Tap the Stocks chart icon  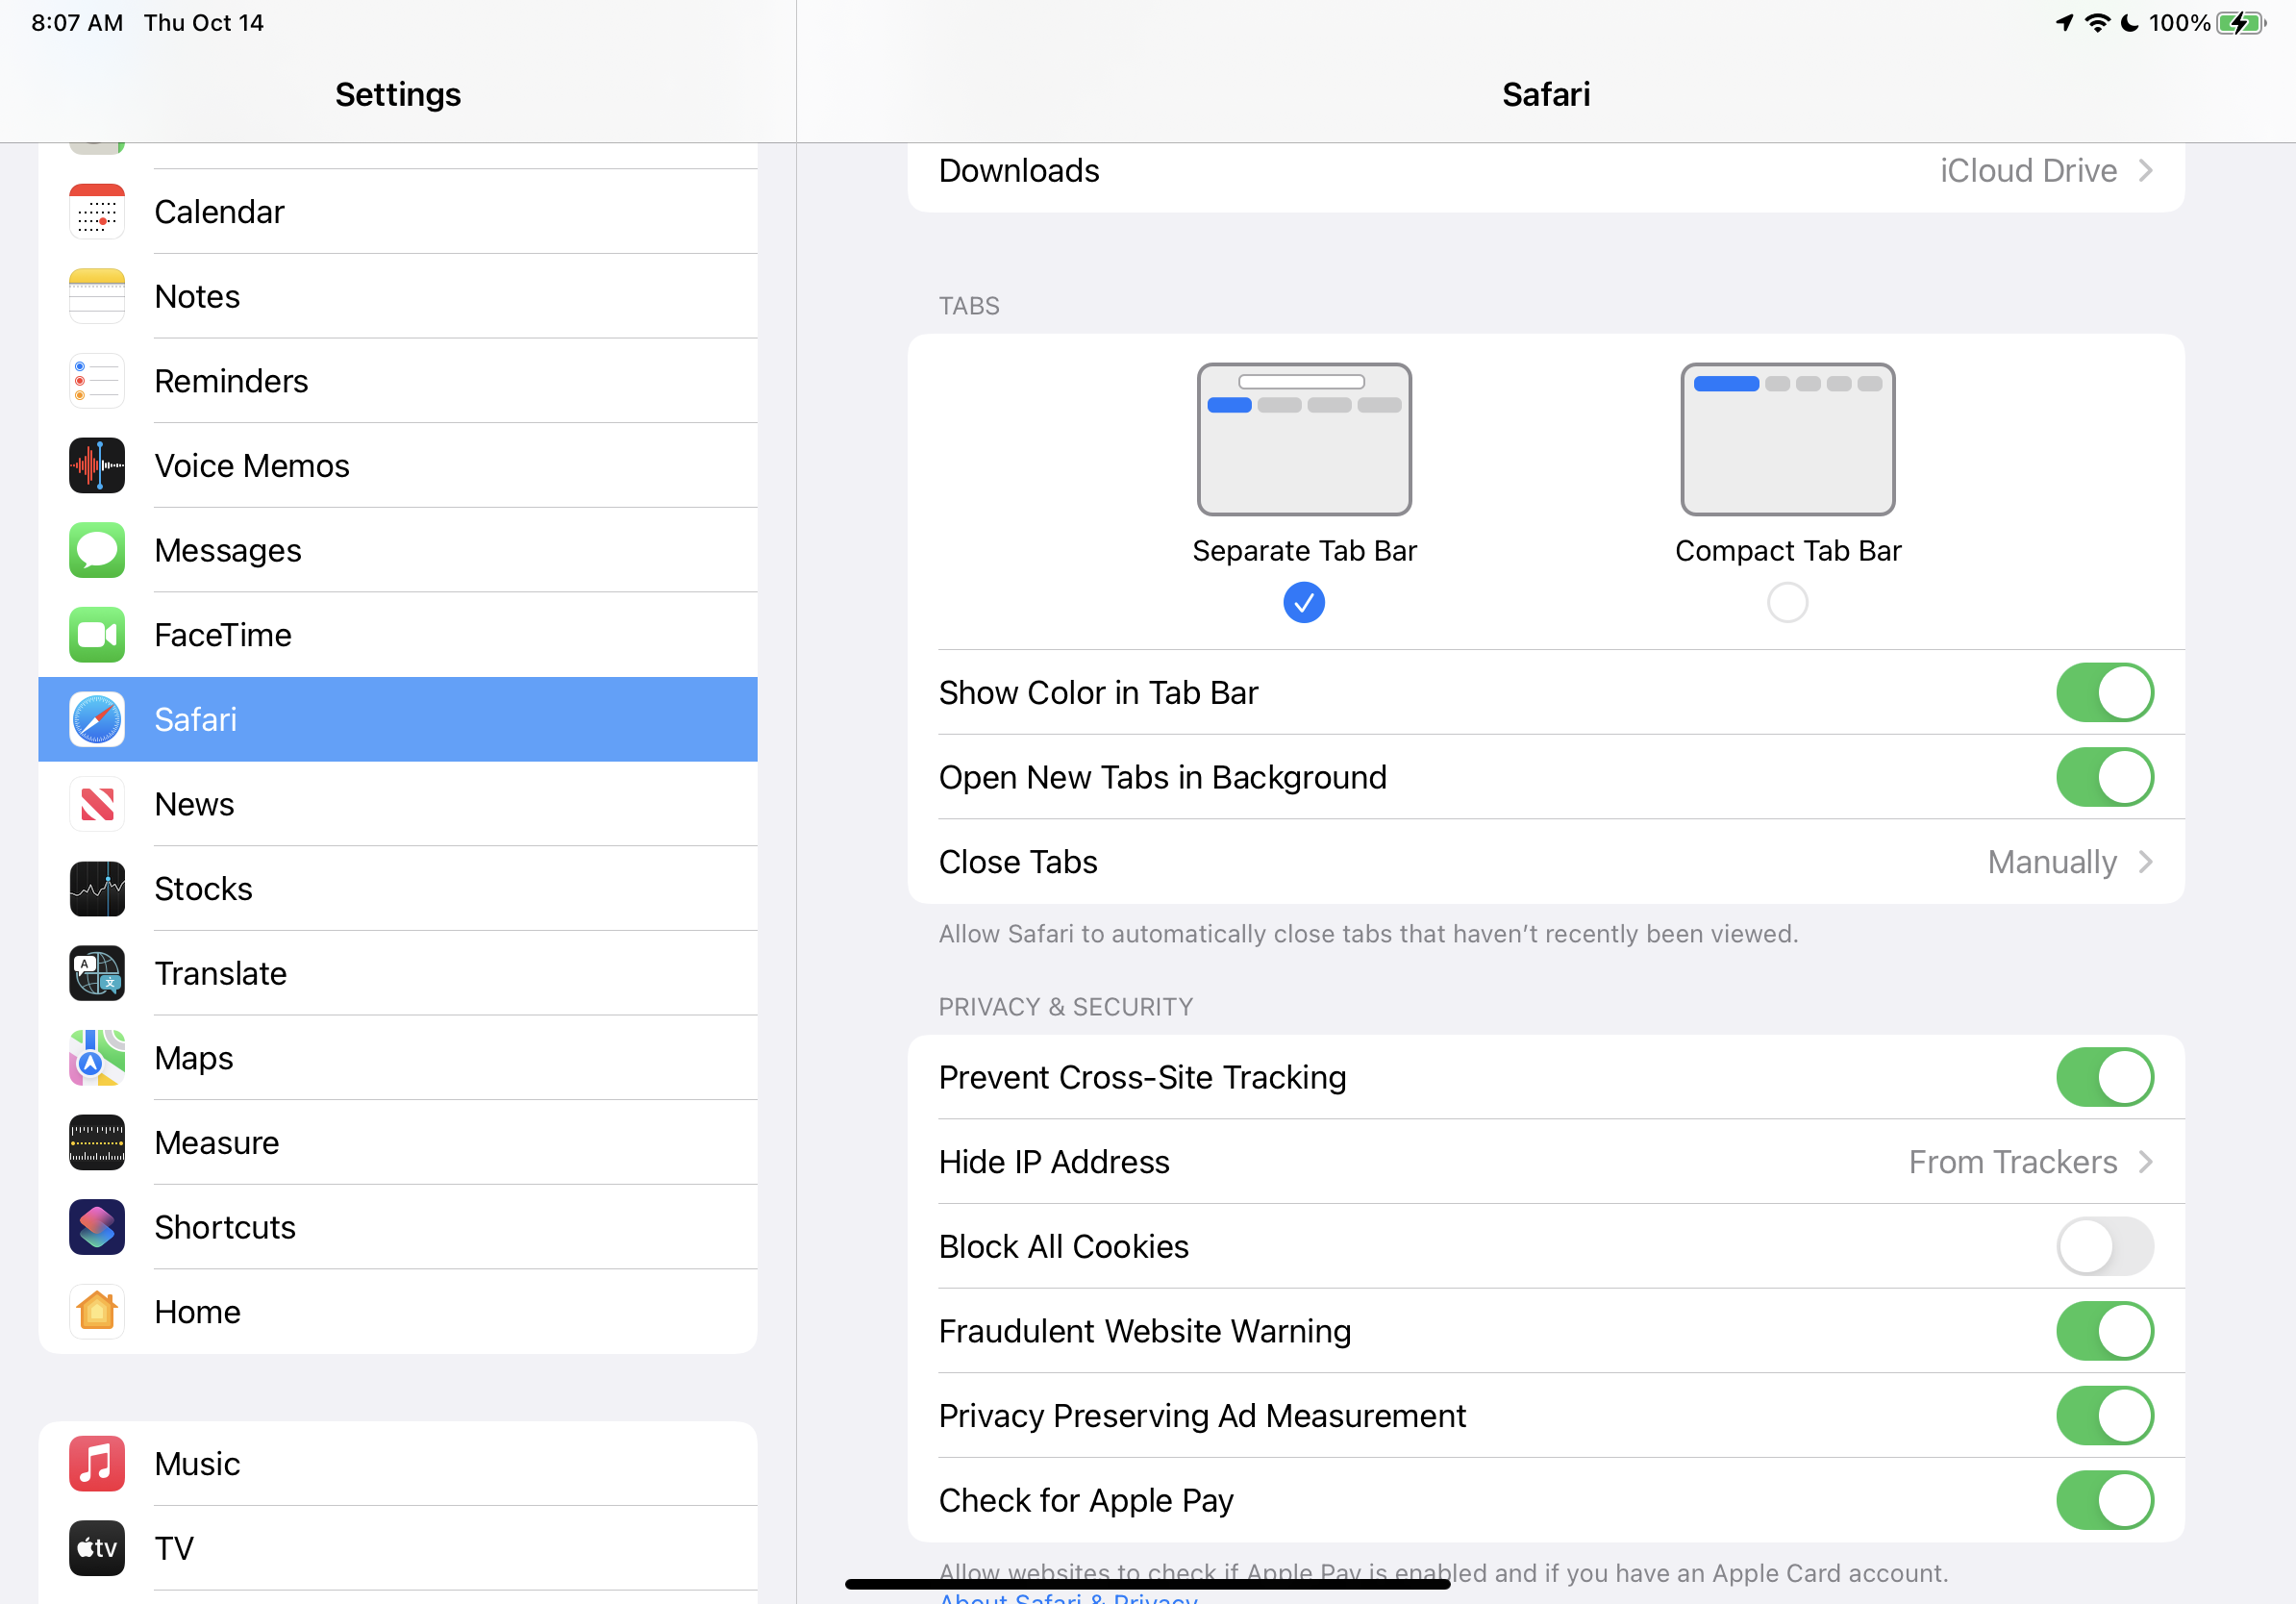[x=97, y=889]
